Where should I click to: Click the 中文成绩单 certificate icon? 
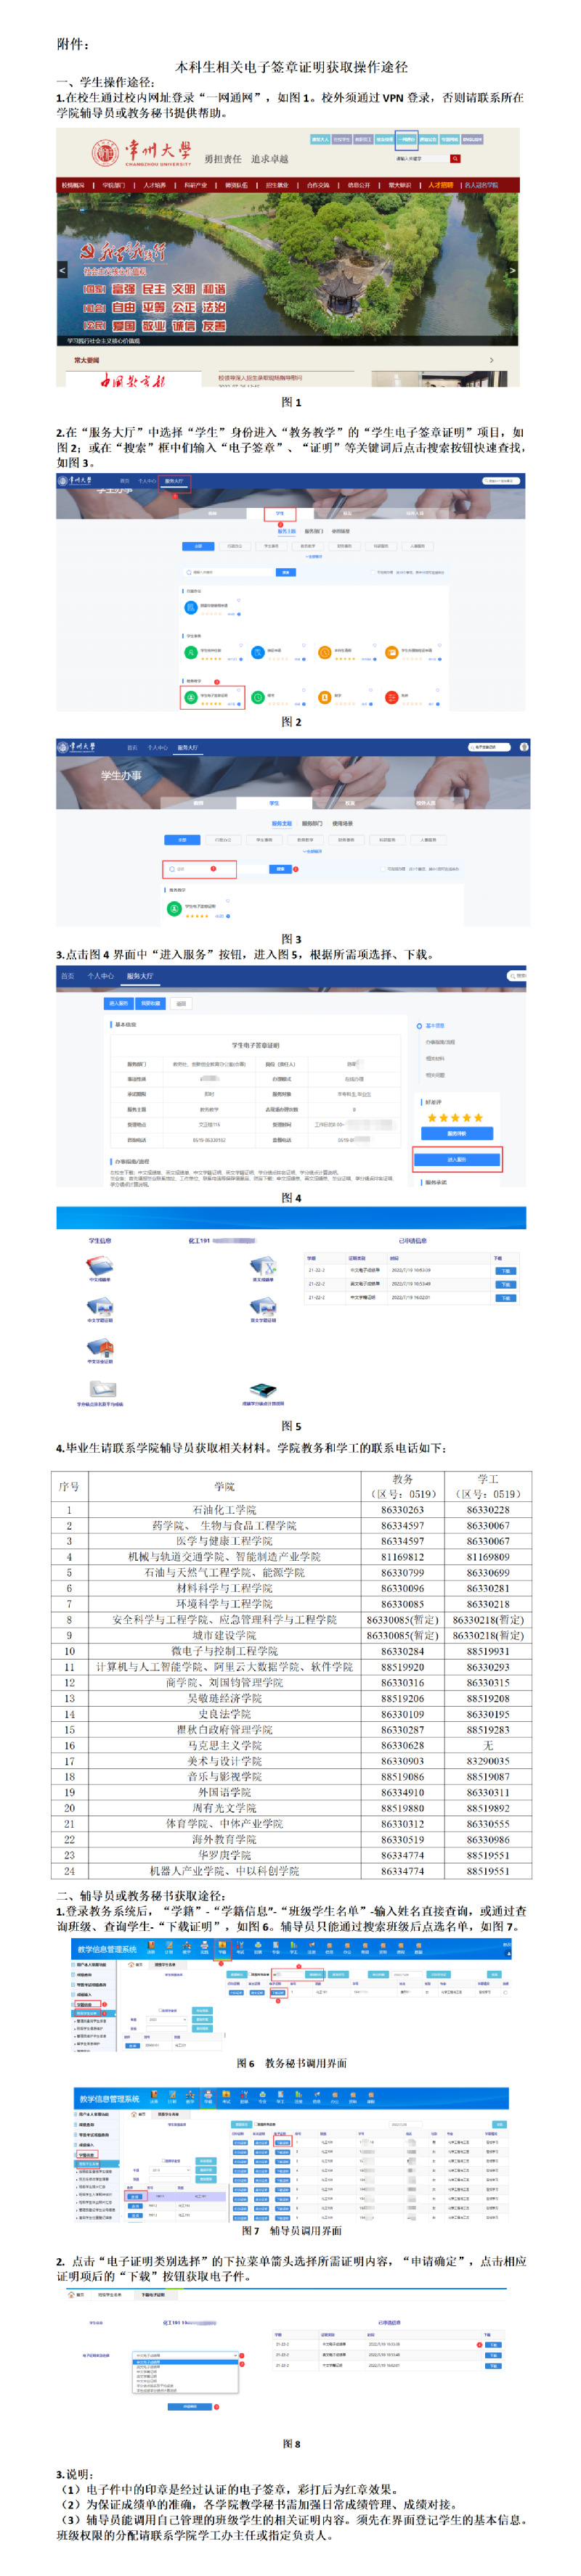point(99,1266)
